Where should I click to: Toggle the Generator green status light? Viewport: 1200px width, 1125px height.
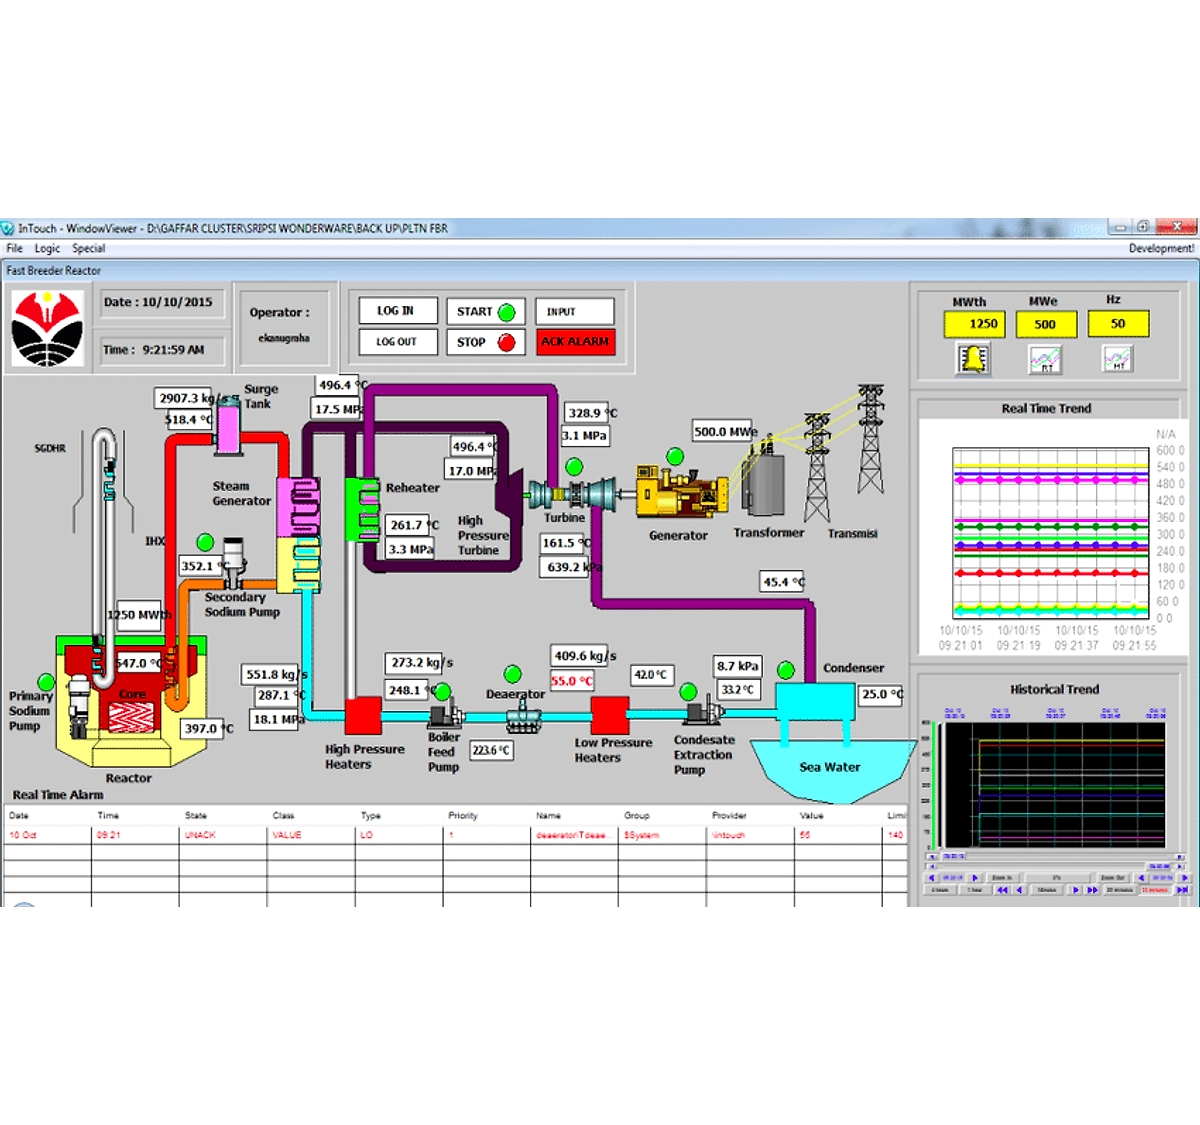coord(675,456)
